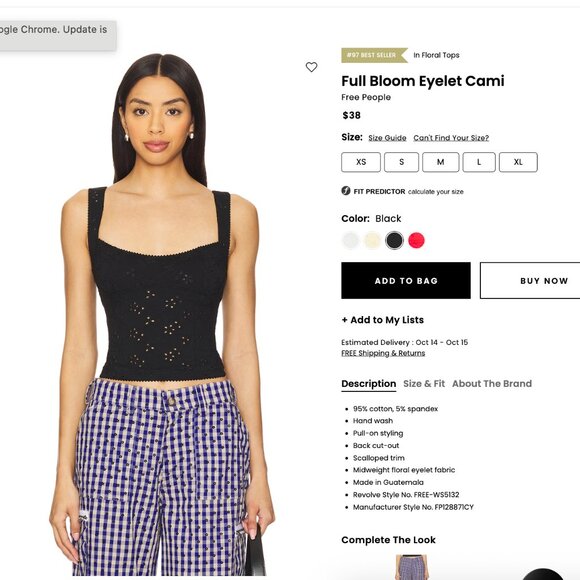Viewport: 580px width, 580px height.
Task: Click the Fit Predictor icon
Action: pyautogui.click(x=345, y=191)
